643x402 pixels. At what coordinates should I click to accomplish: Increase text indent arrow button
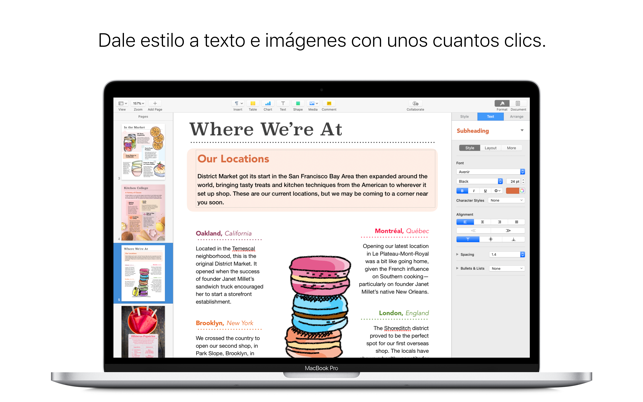[x=508, y=231]
